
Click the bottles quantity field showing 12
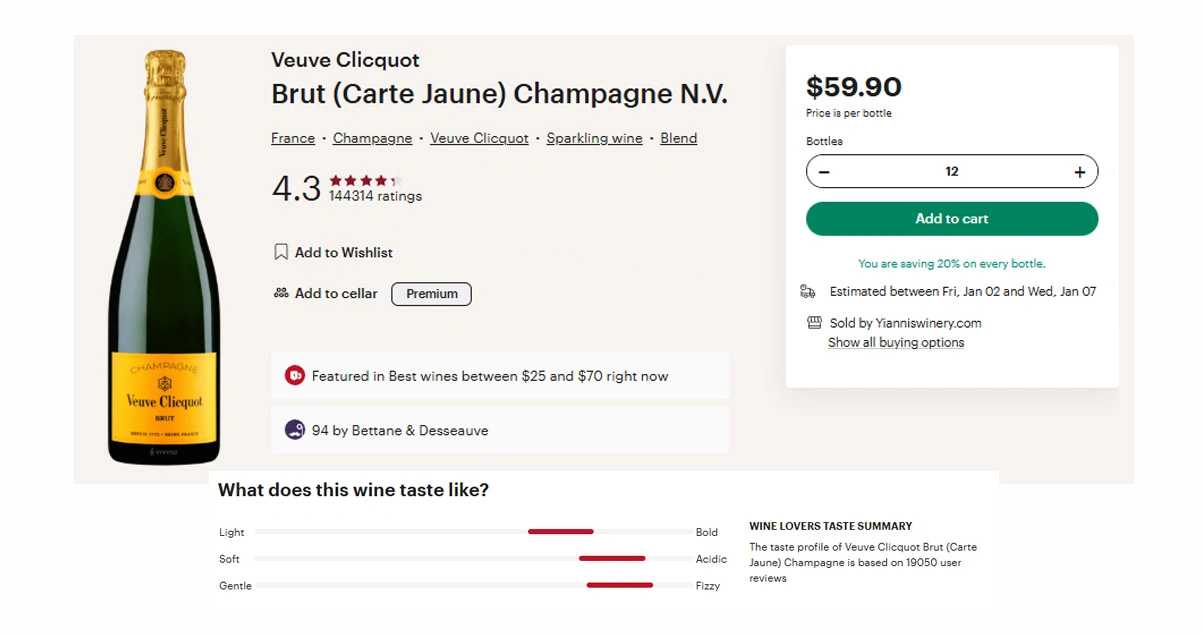click(x=951, y=172)
